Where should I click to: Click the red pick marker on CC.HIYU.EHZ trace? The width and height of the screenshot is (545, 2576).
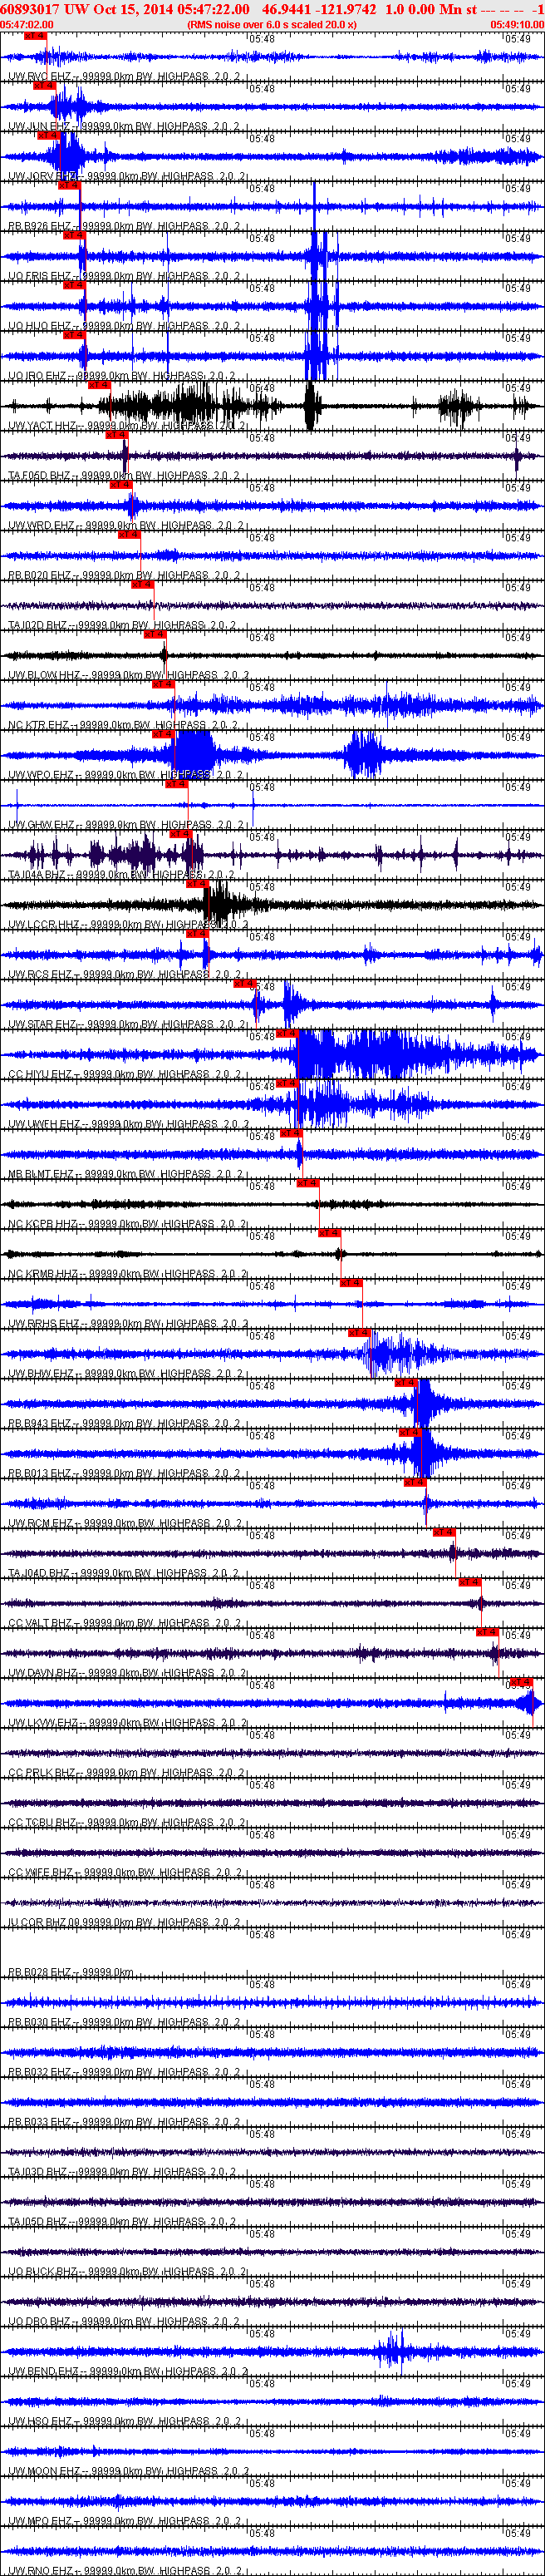tap(286, 1034)
